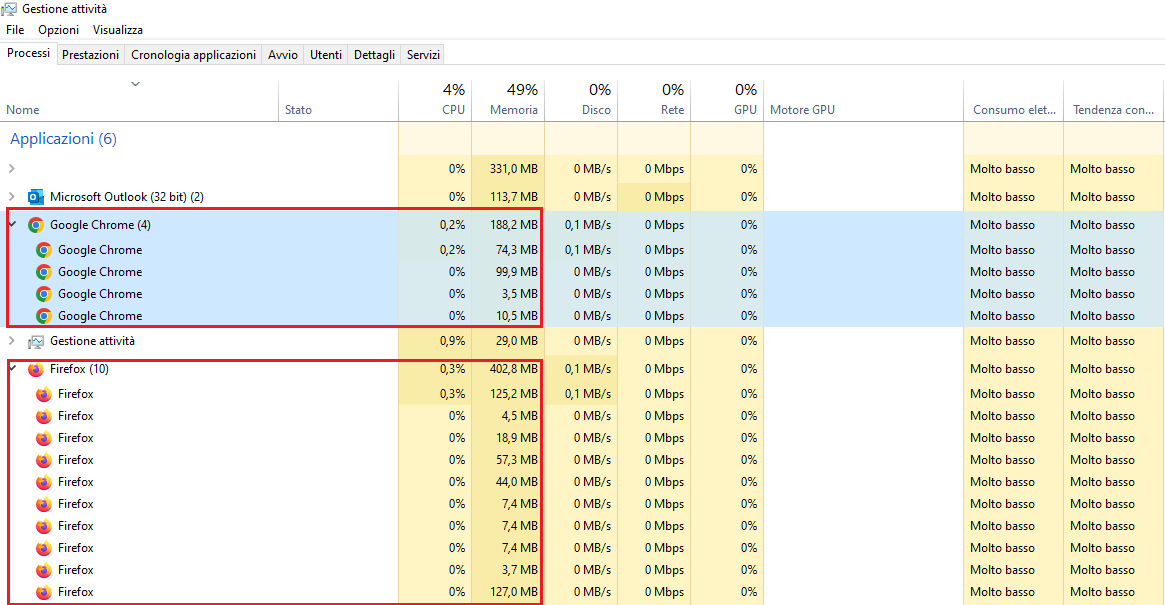This screenshot has width=1165, height=605.
Task: Select the Firefox (10) row label
Action: click(x=79, y=369)
